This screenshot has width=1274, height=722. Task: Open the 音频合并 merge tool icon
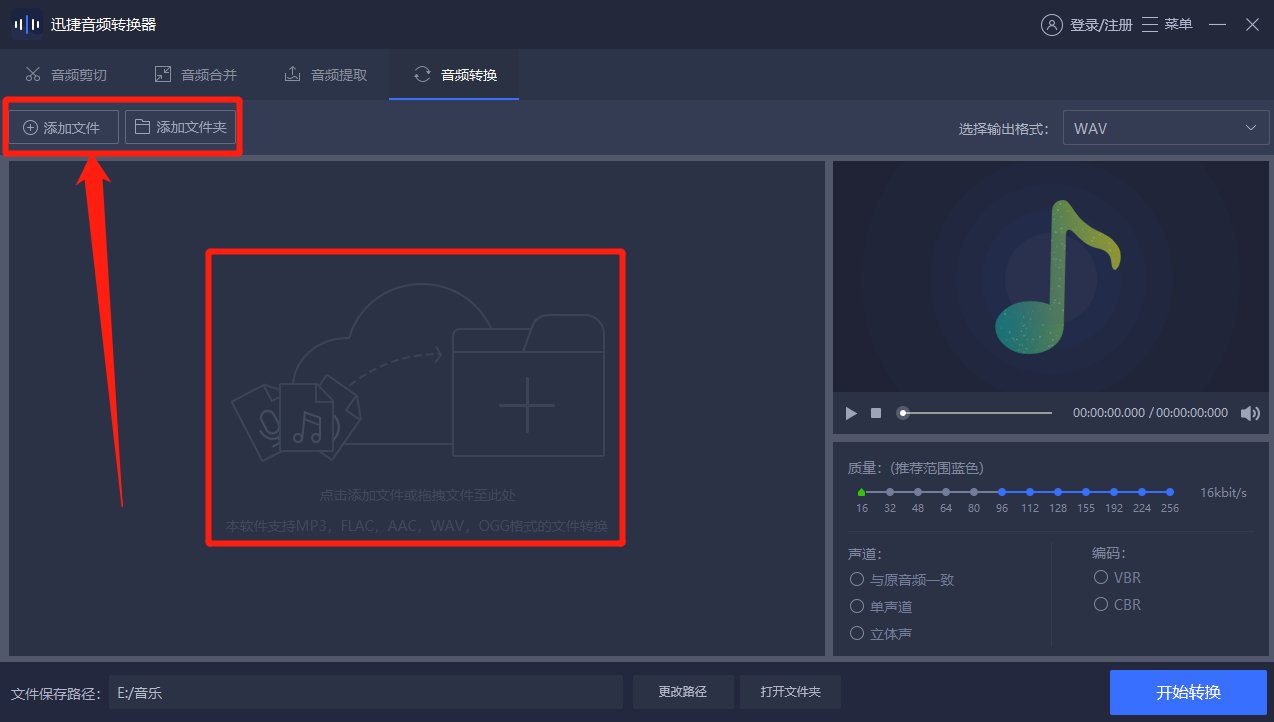point(163,73)
